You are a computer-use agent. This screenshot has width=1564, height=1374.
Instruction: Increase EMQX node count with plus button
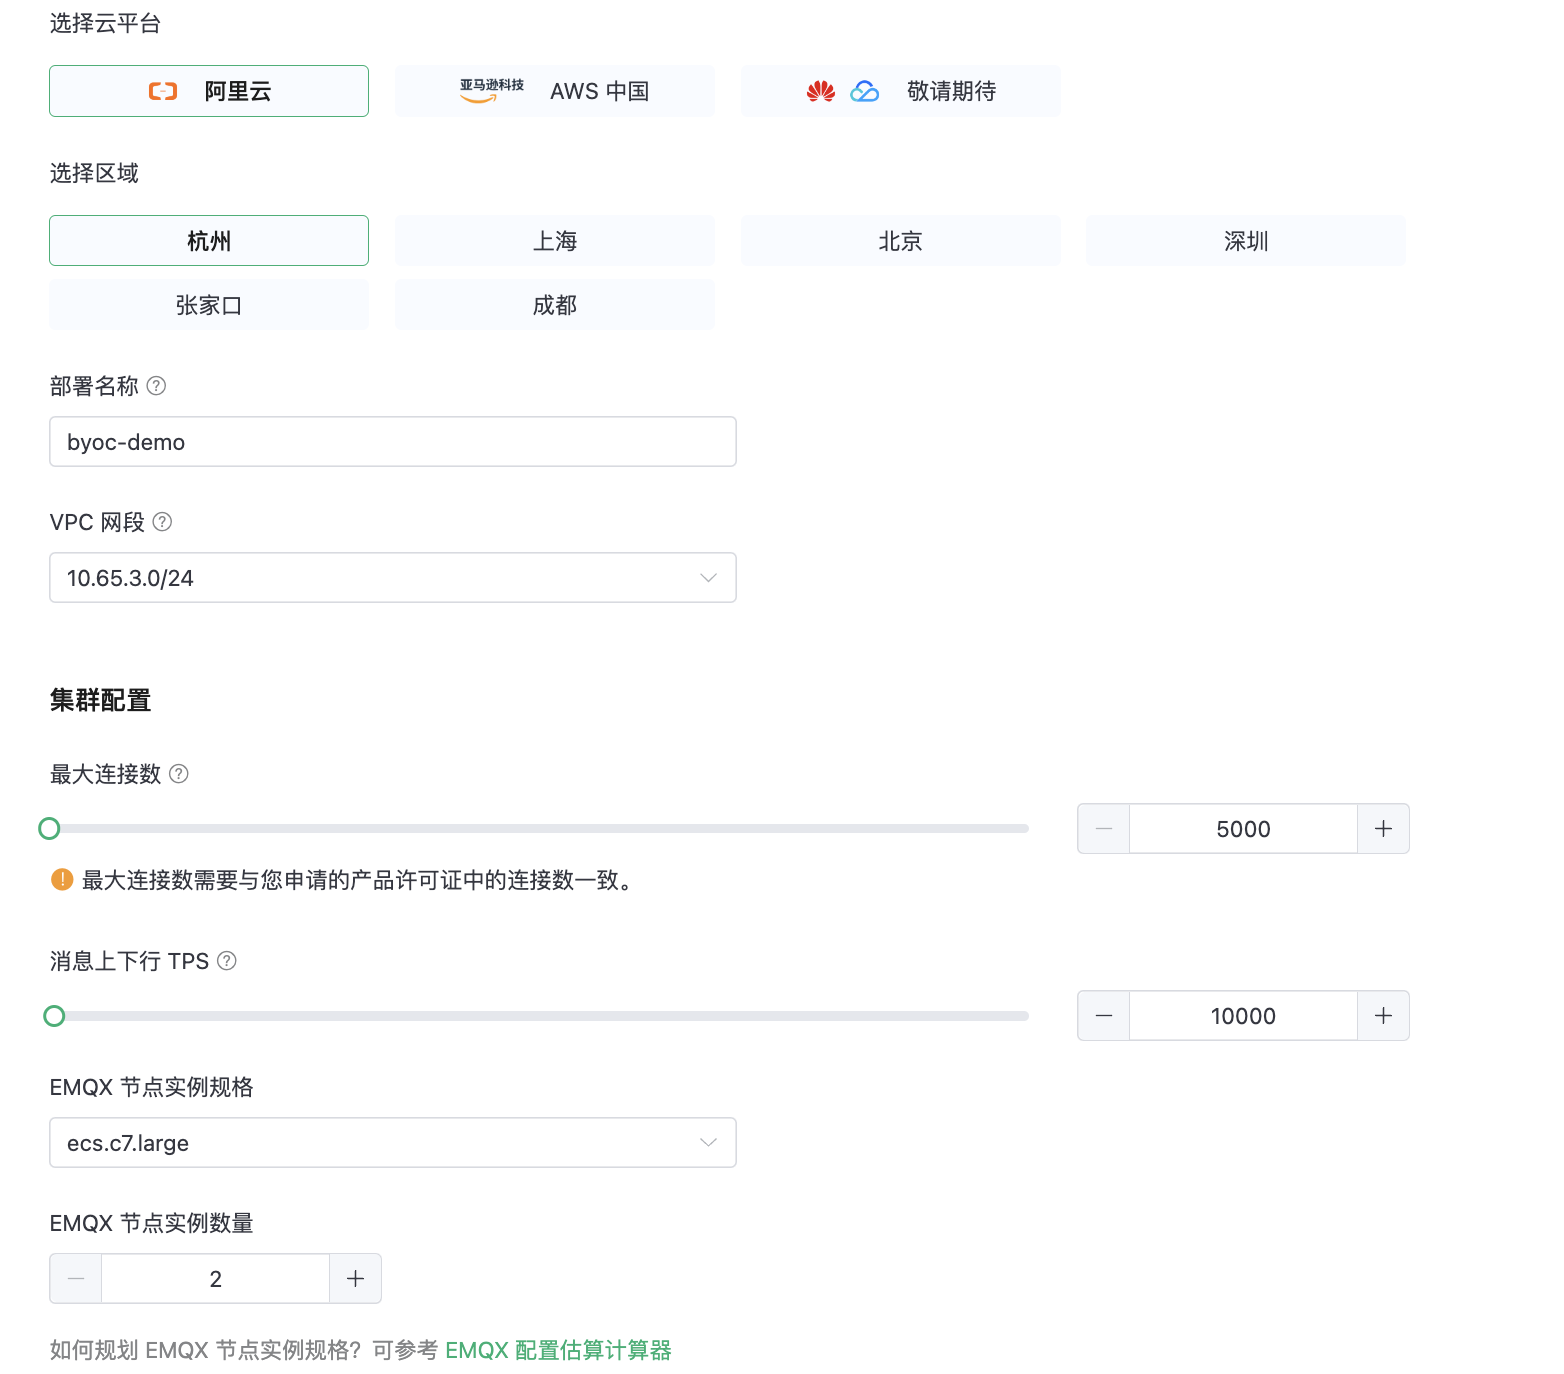[355, 1279]
